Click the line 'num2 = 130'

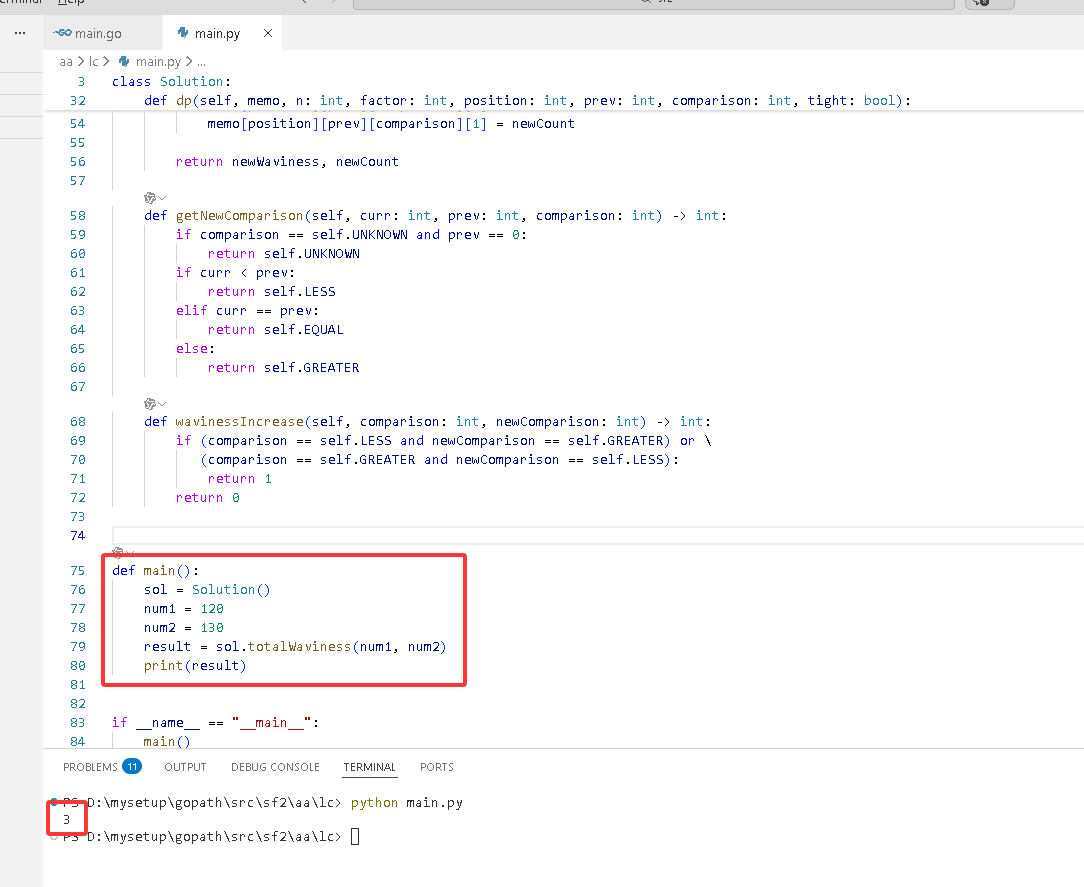(184, 628)
